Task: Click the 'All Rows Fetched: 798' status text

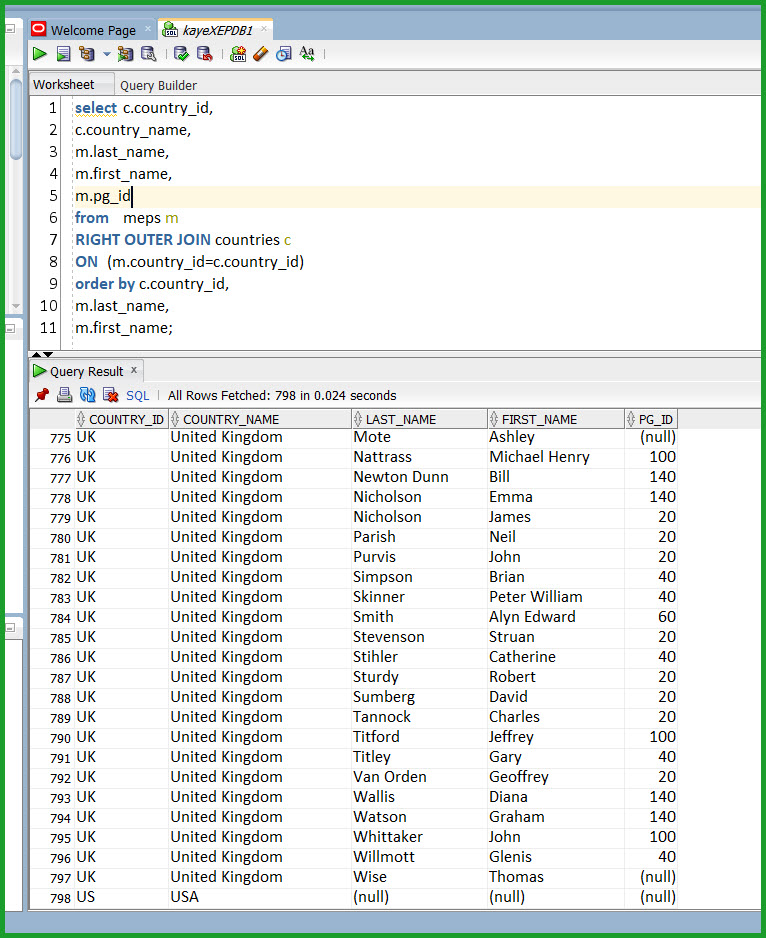Action: tap(282, 395)
